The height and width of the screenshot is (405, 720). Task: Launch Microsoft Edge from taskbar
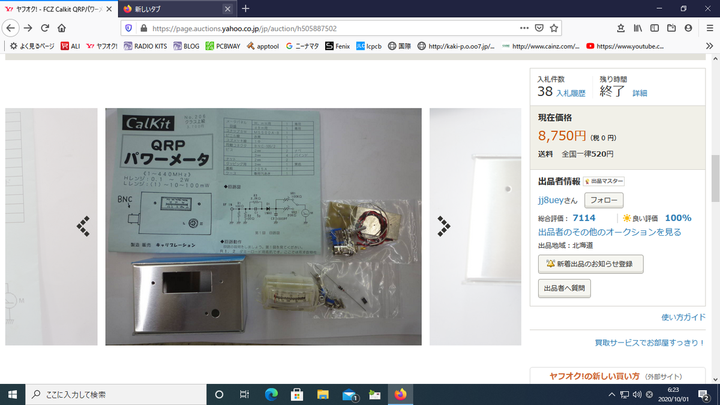click(x=271, y=394)
